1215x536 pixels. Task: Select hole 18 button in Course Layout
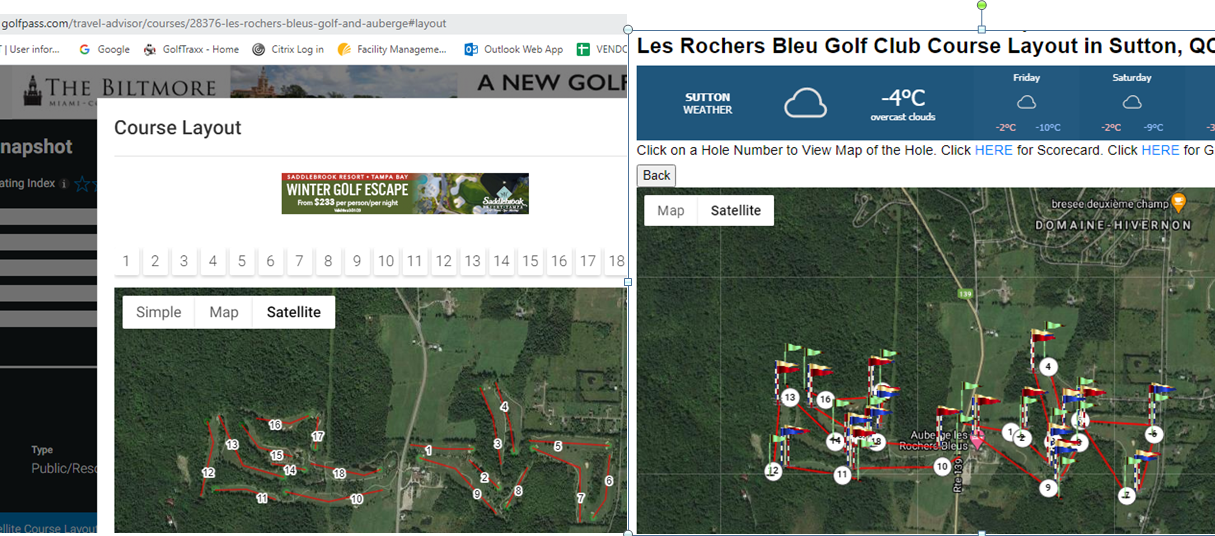click(616, 262)
